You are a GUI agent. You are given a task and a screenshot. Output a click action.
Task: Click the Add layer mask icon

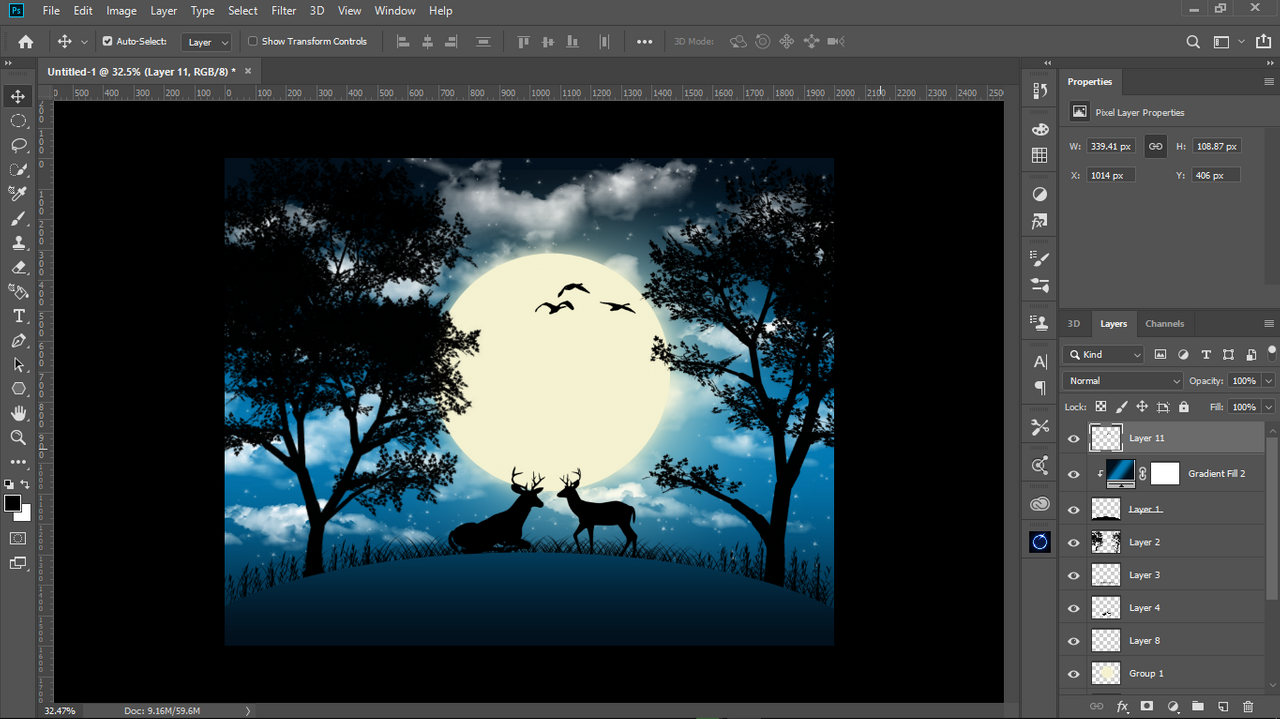[x=1147, y=707]
